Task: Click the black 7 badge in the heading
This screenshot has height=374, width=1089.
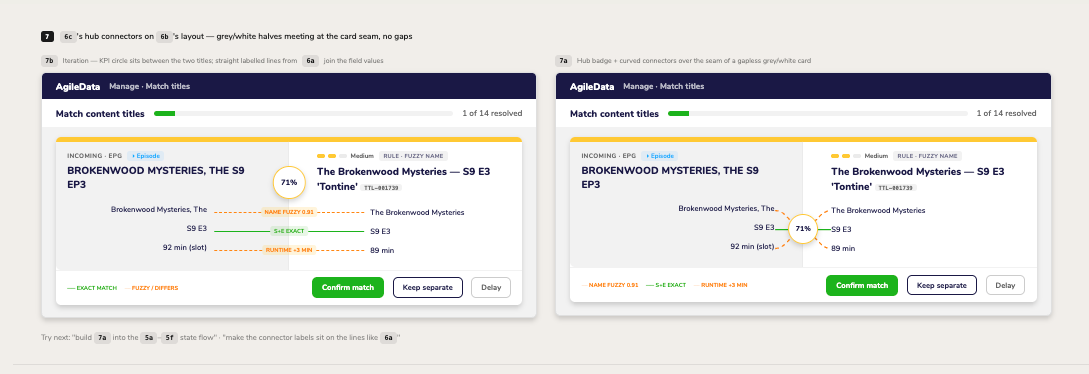Action: click(x=47, y=36)
